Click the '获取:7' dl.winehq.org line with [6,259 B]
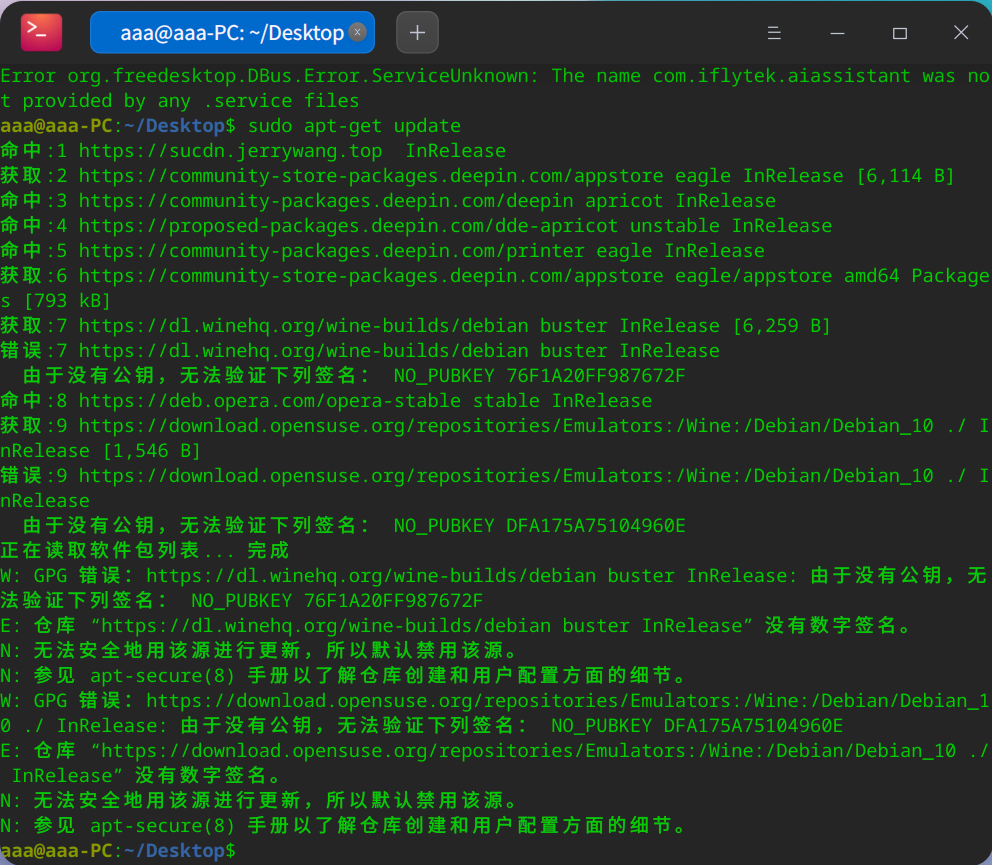This screenshot has width=992, height=865. tap(415, 326)
